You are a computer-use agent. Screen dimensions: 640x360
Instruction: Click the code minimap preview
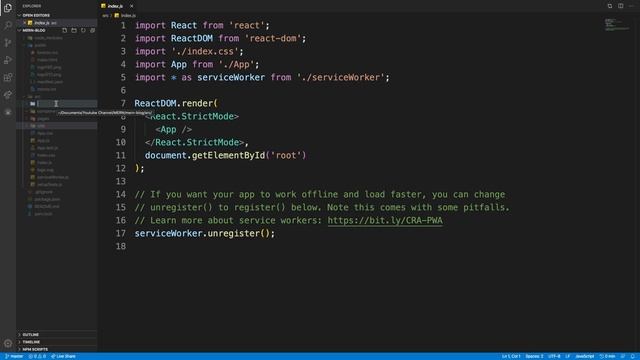click(617, 24)
